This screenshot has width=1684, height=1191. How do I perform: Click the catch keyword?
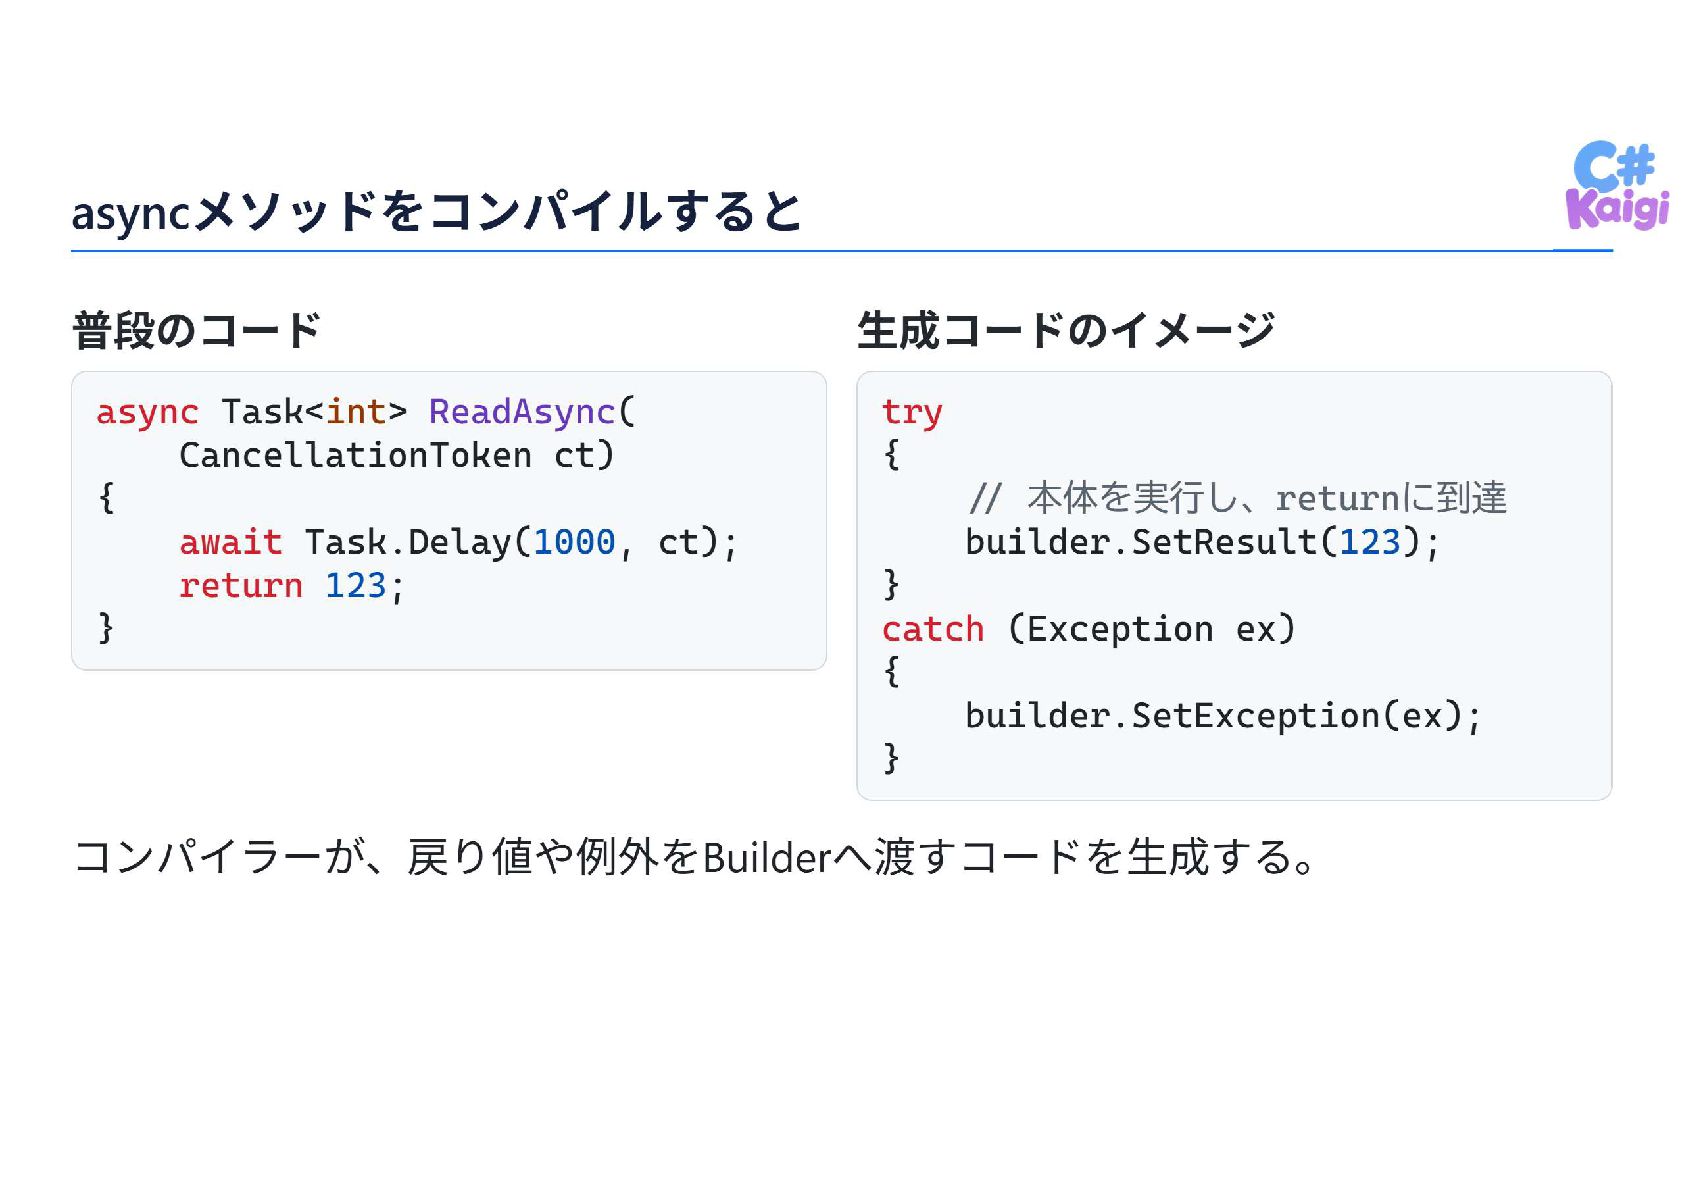tap(933, 629)
